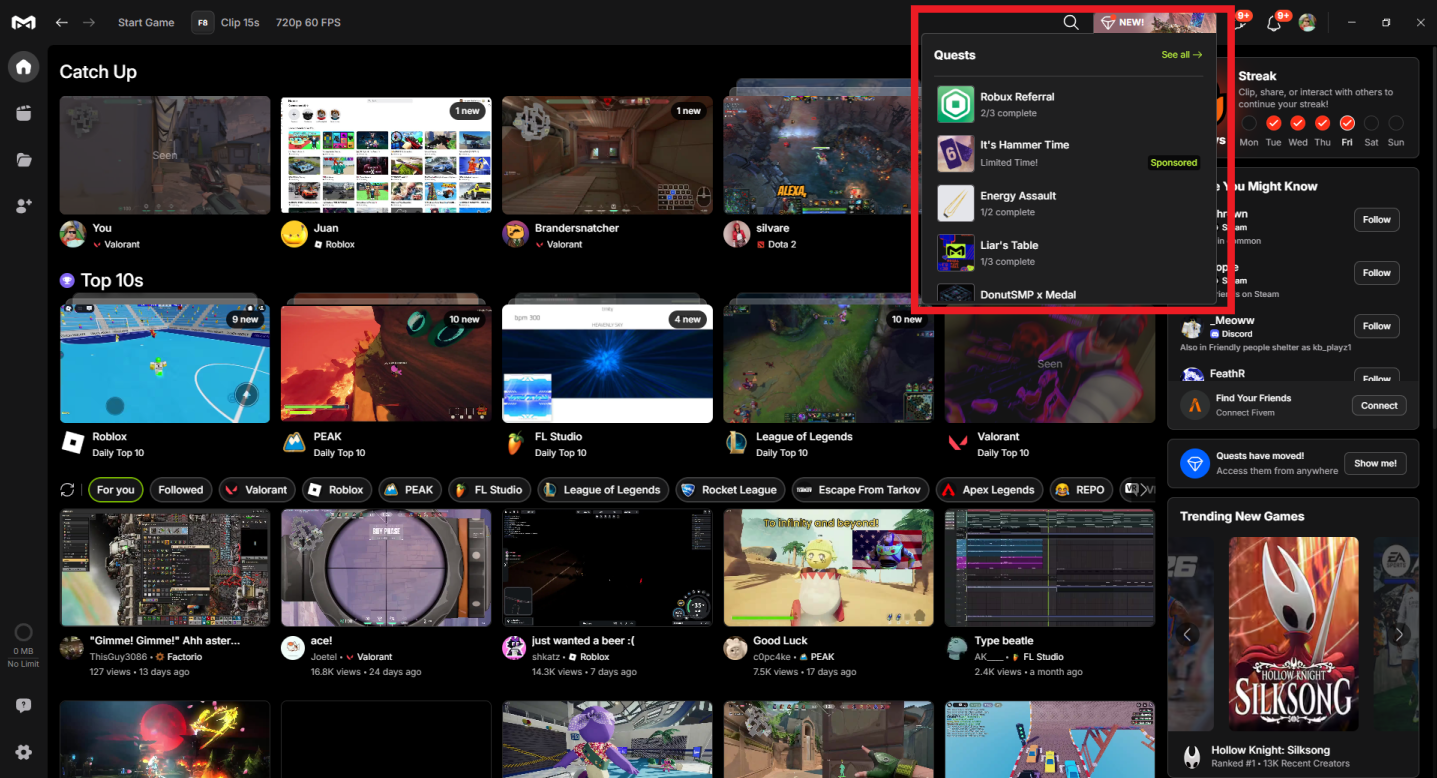The image size is (1437, 778).
Task: Click Start Game in the top bar
Action: point(146,22)
